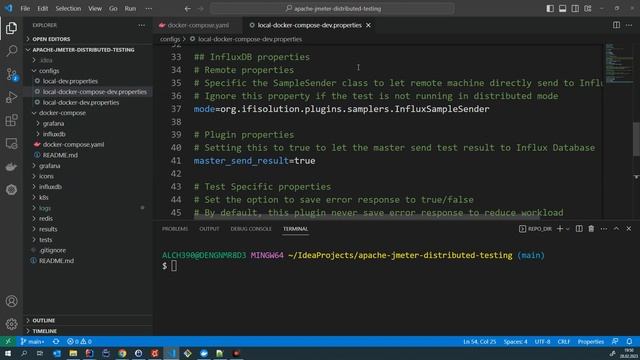Create a new terminal with the plus icon
This screenshot has width=640, height=360.
pos(560,229)
